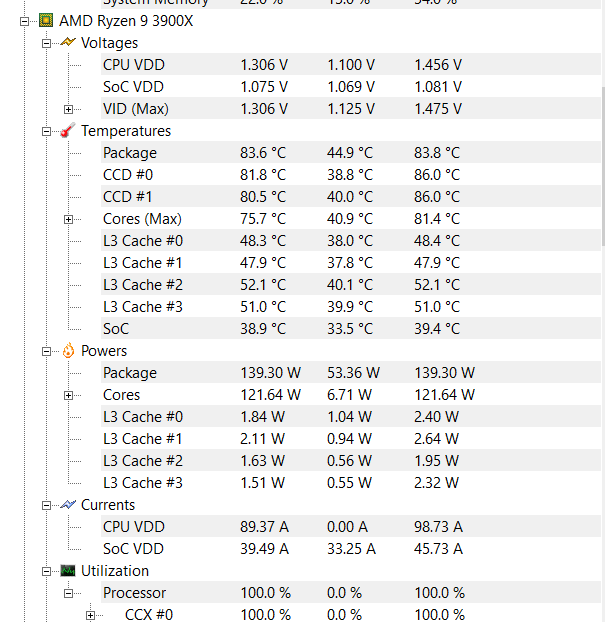Expand the VID (Max) row
The width and height of the screenshot is (605, 622).
pos(68,109)
